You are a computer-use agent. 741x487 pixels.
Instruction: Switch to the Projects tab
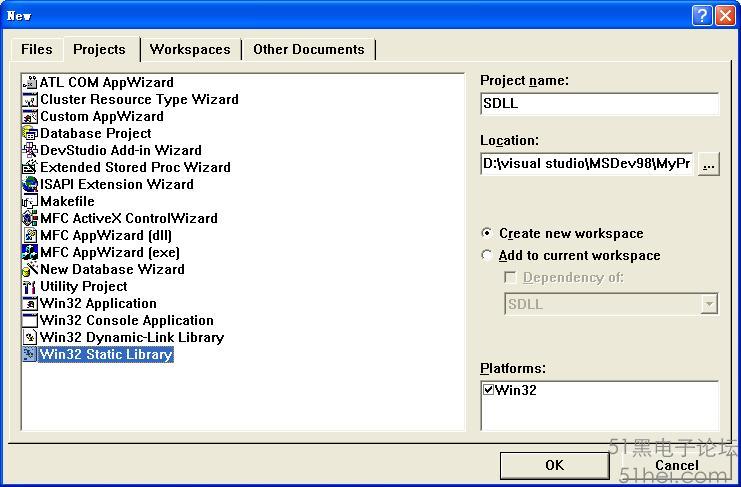100,49
